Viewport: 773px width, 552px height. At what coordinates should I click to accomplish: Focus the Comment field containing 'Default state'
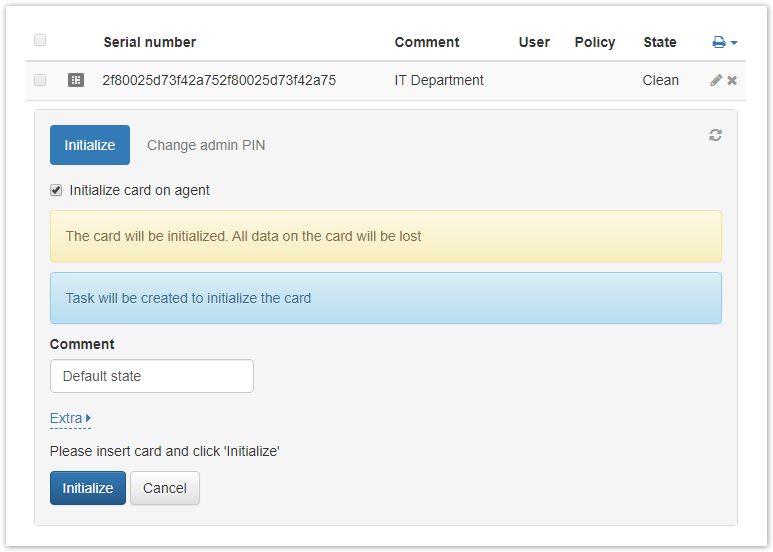tap(152, 376)
